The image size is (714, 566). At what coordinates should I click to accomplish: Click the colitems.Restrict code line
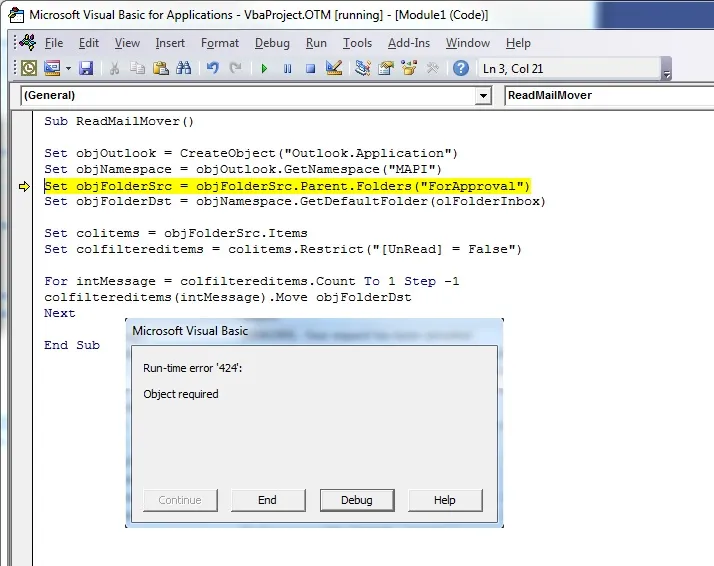click(x=283, y=249)
